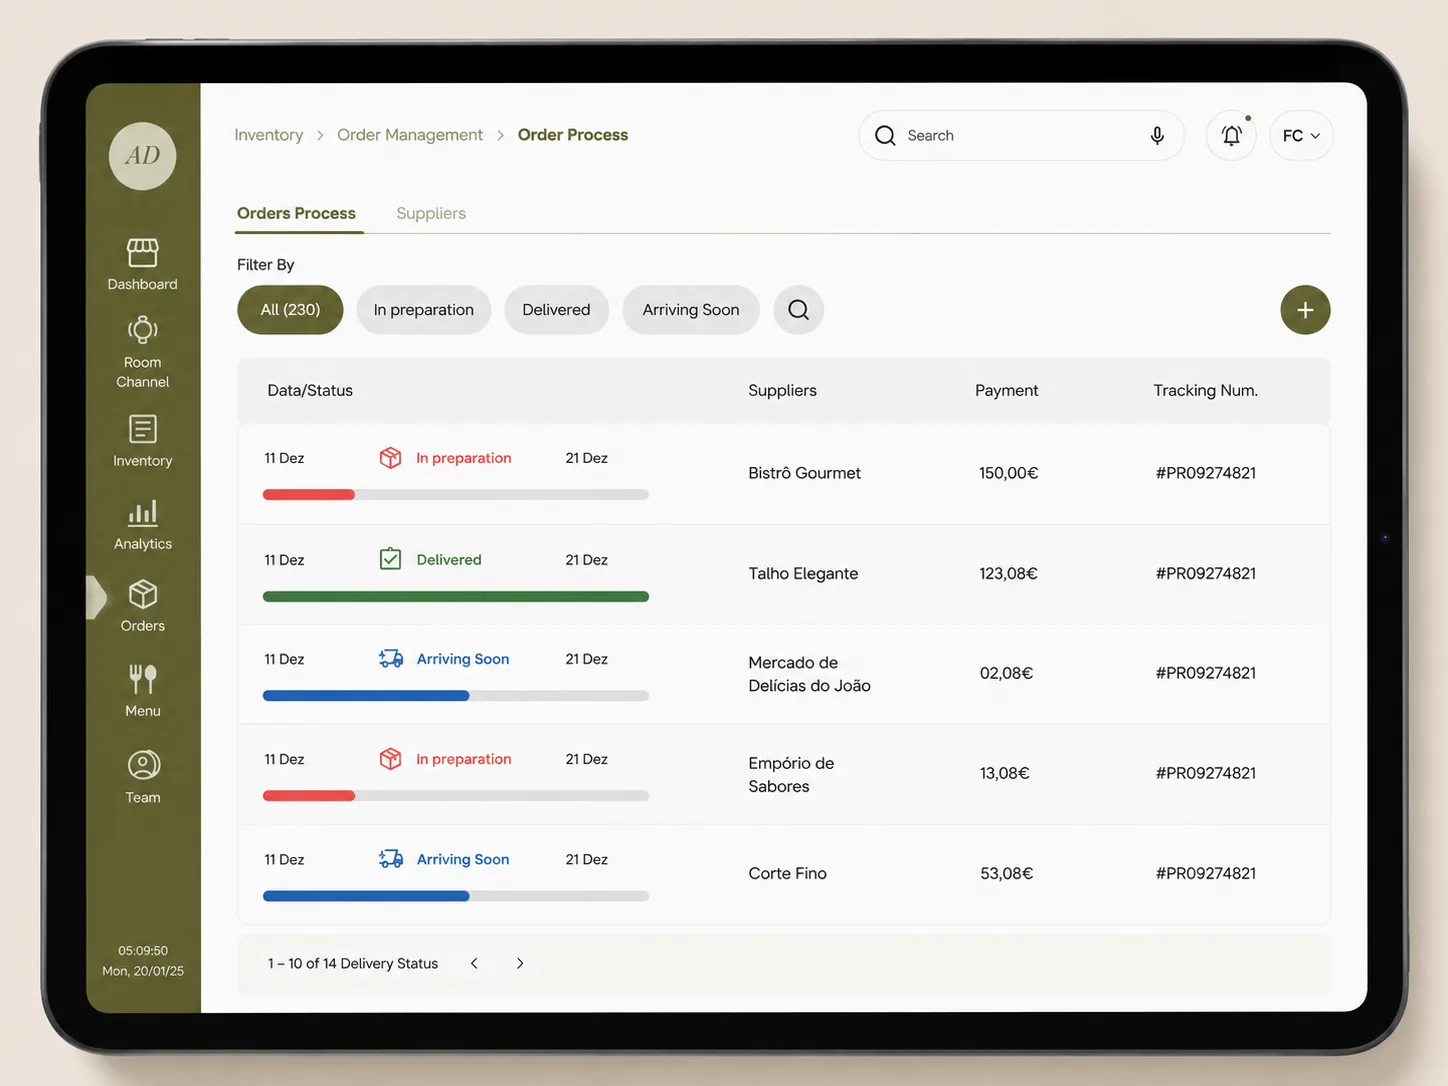Click the 53,08€ payment amount
Image resolution: width=1448 pixels, height=1086 pixels.
[x=1007, y=873]
